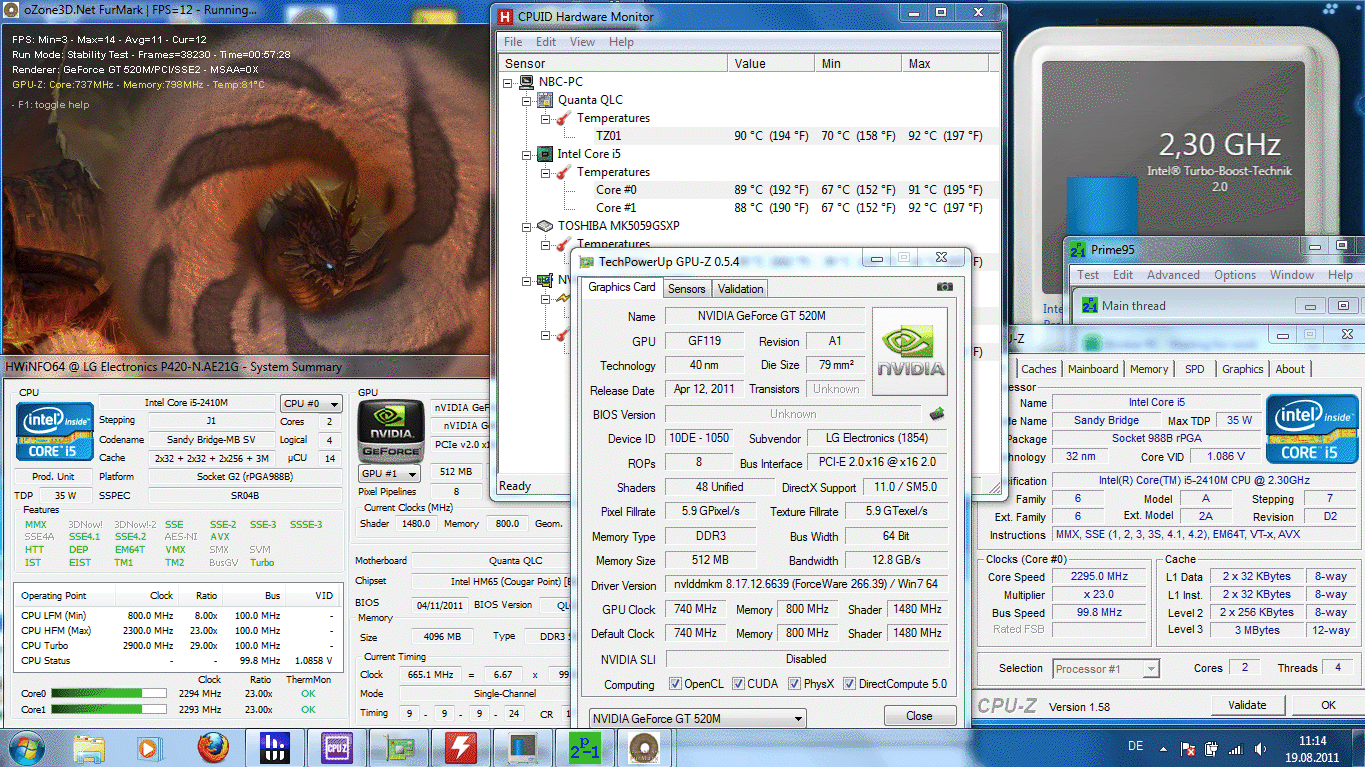Collapse the TOSHIBA MK5059GSXP node
Viewport: 1365px width, 767px height.
(x=527, y=226)
